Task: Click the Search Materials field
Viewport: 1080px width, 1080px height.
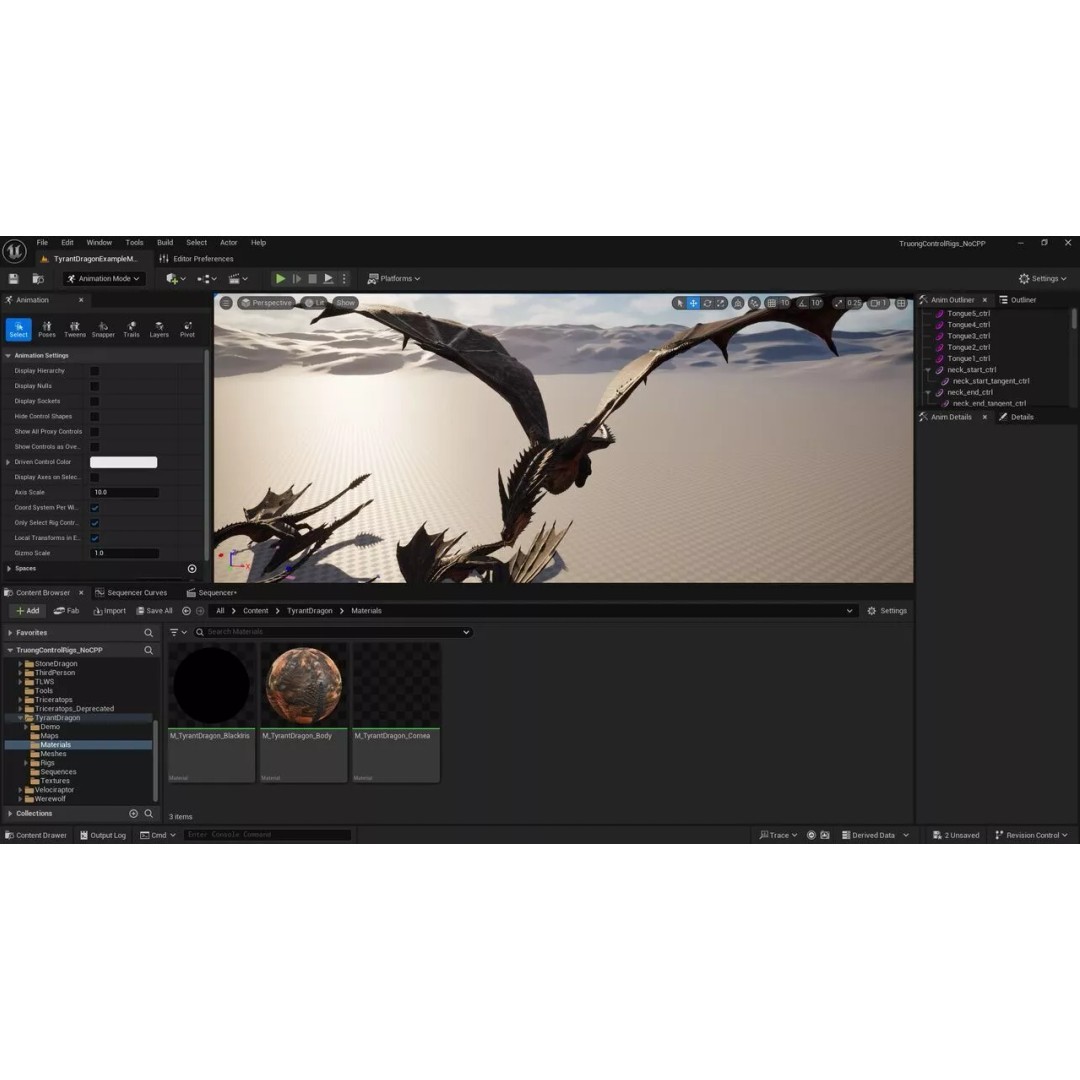Action: coord(333,633)
